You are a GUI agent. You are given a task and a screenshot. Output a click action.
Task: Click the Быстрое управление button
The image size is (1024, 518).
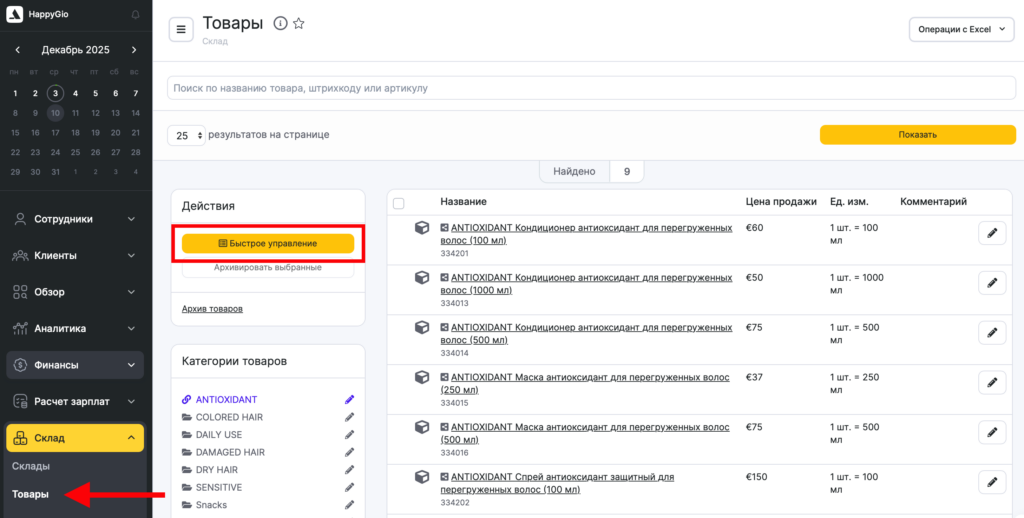coord(267,243)
